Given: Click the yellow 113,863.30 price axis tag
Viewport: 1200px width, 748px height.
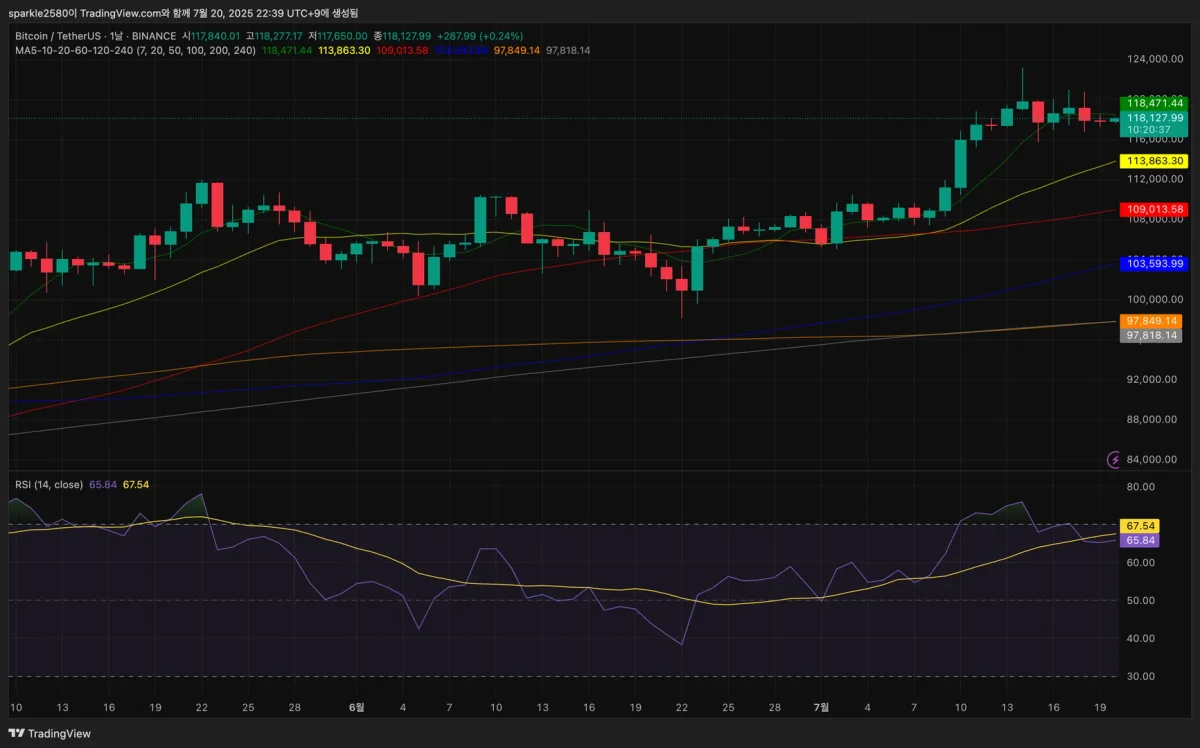Looking at the screenshot, I should [x=1154, y=161].
